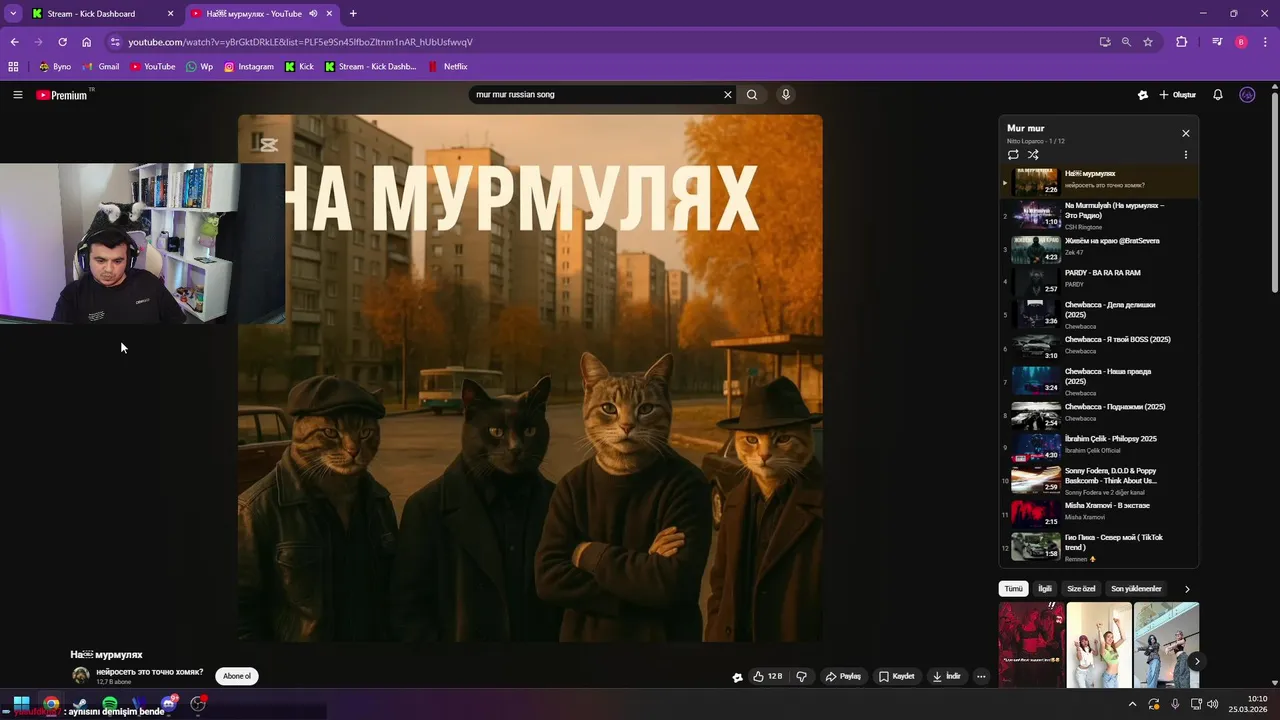The height and width of the screenshot is (720, 1280).
Task: Play Chewbacca - Наша правда (2025)
Action: pyautogui.click(x=1100, y=381)
